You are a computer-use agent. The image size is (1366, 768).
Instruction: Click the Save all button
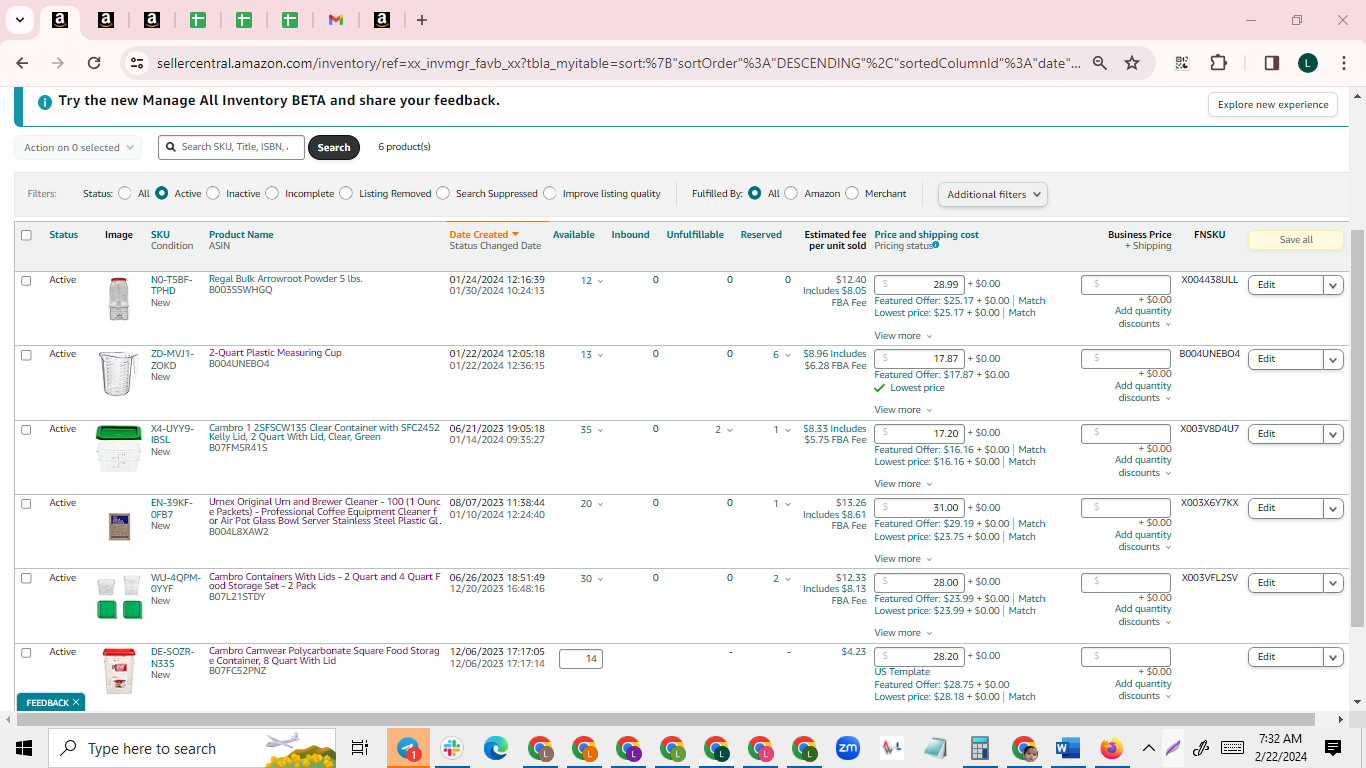click(x=1296, y=240)
